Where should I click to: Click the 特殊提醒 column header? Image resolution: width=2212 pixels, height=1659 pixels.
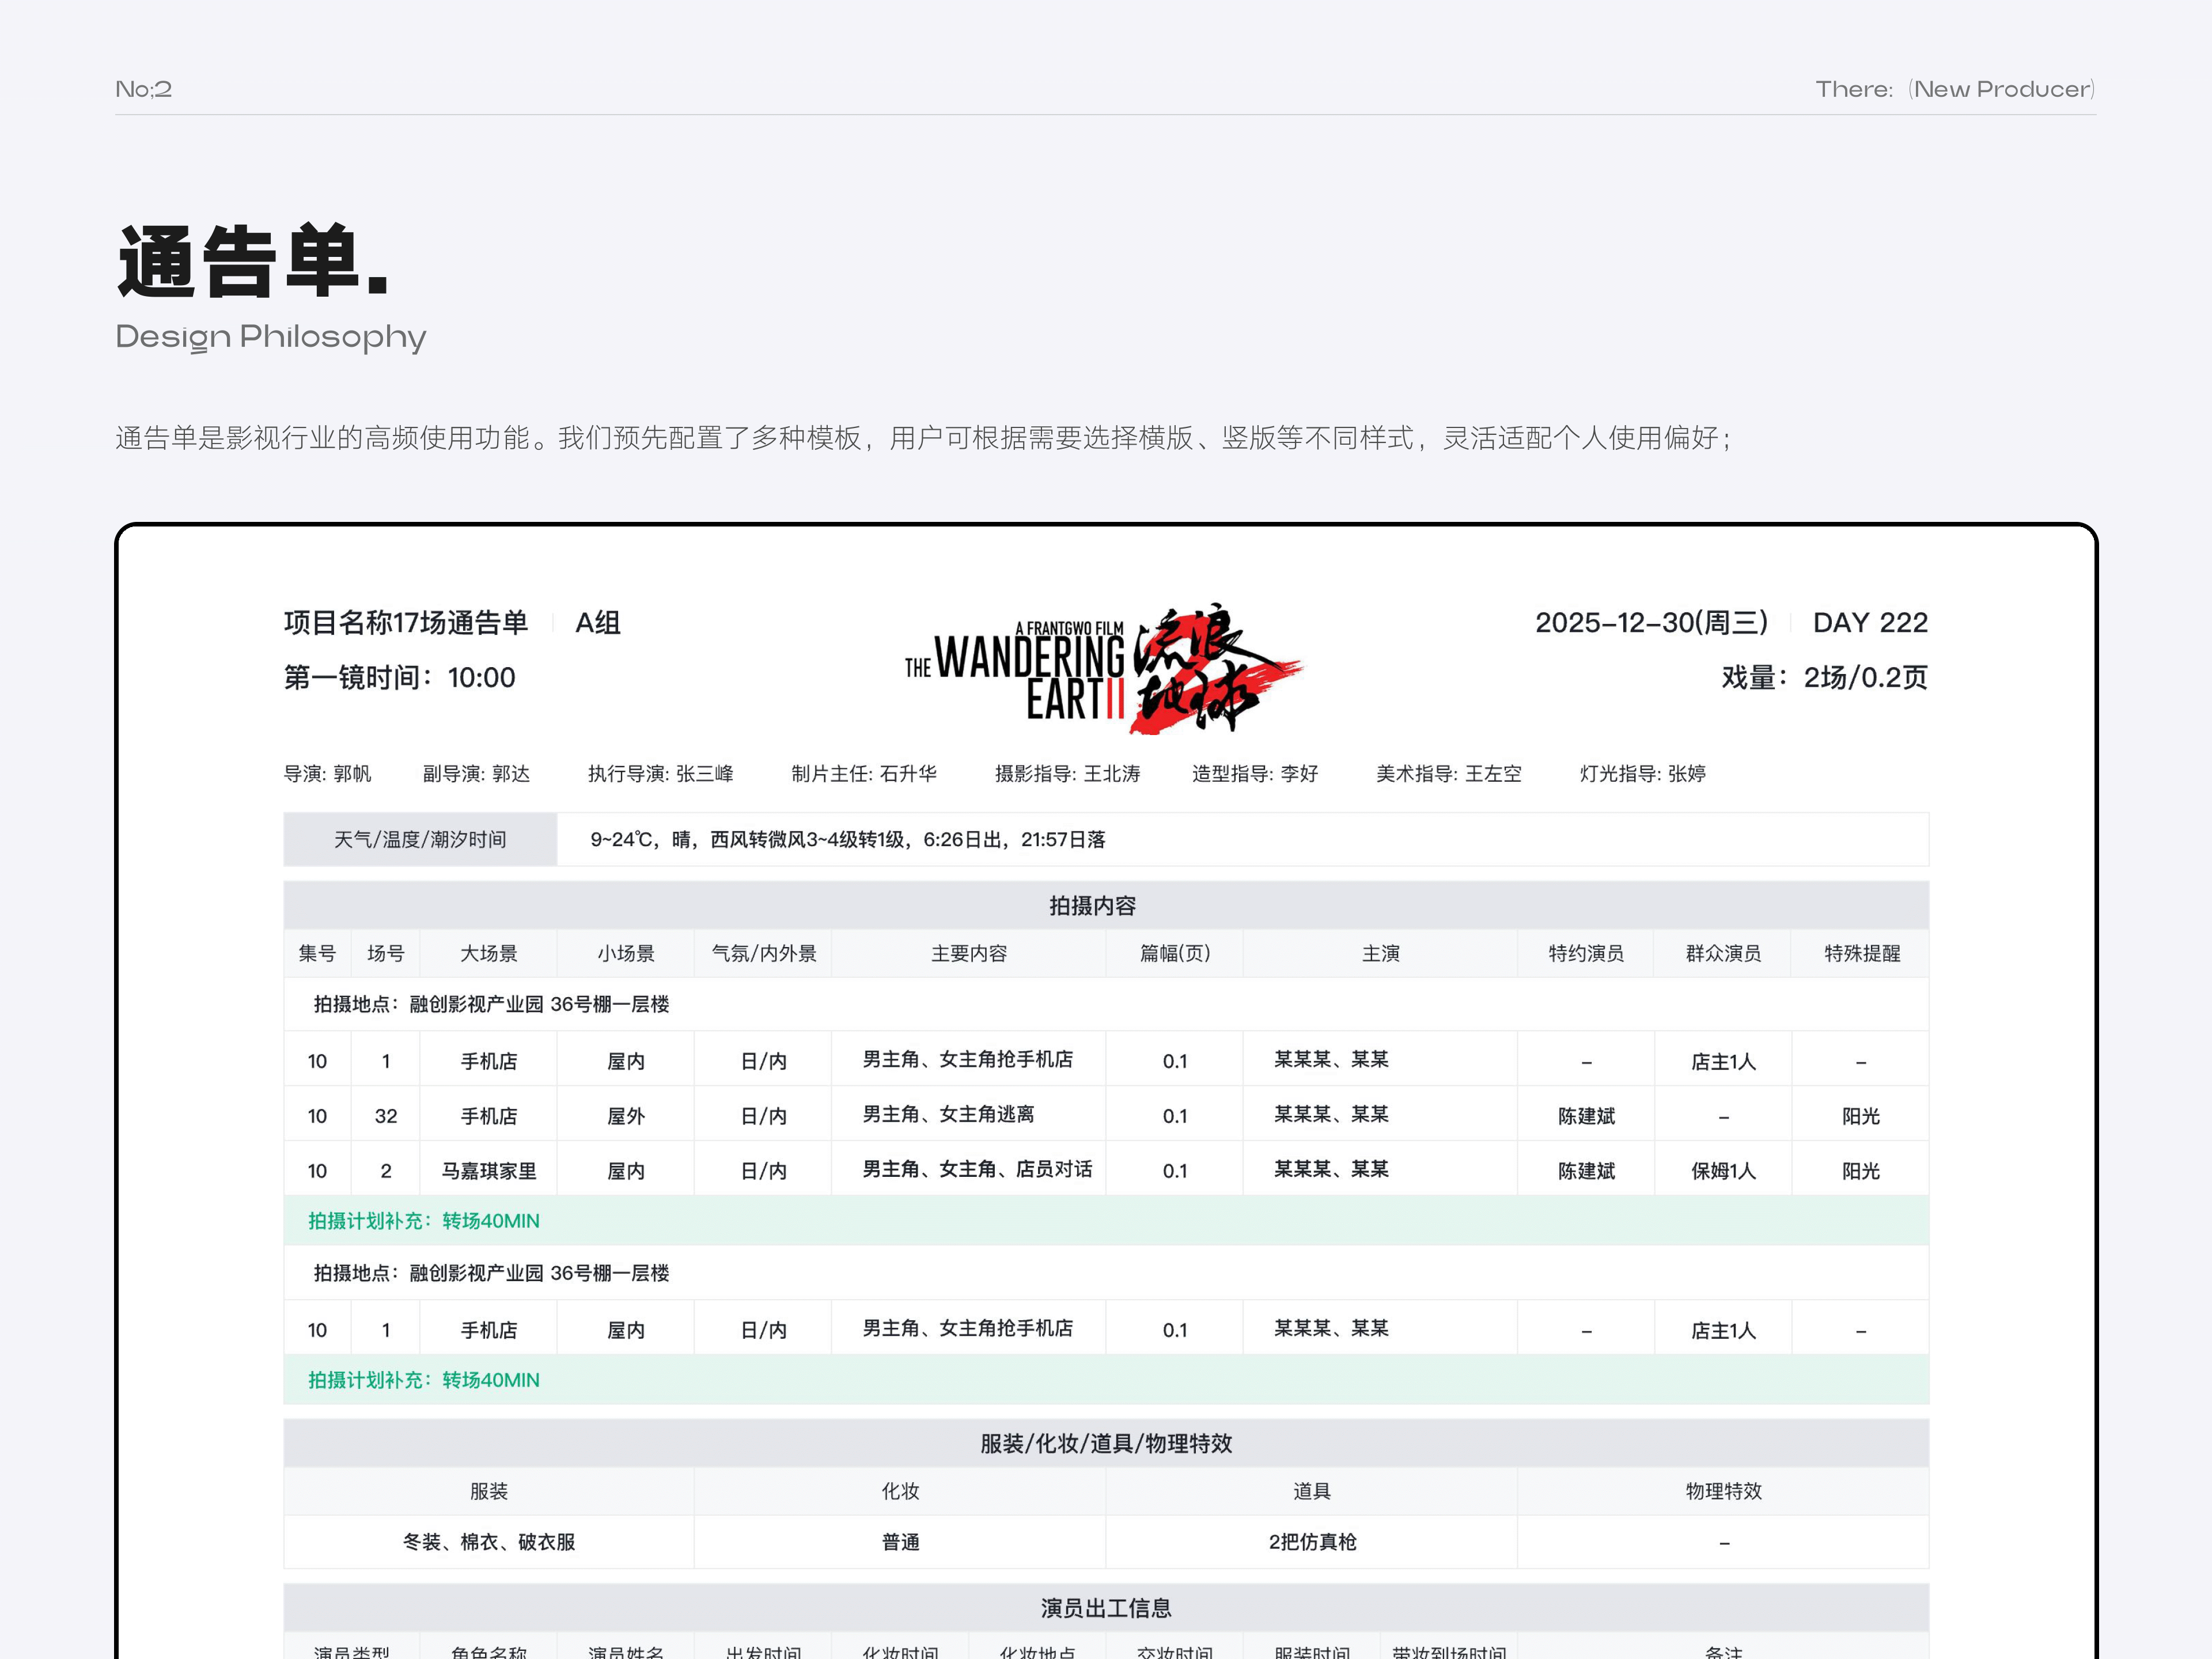click(1861, 954)
